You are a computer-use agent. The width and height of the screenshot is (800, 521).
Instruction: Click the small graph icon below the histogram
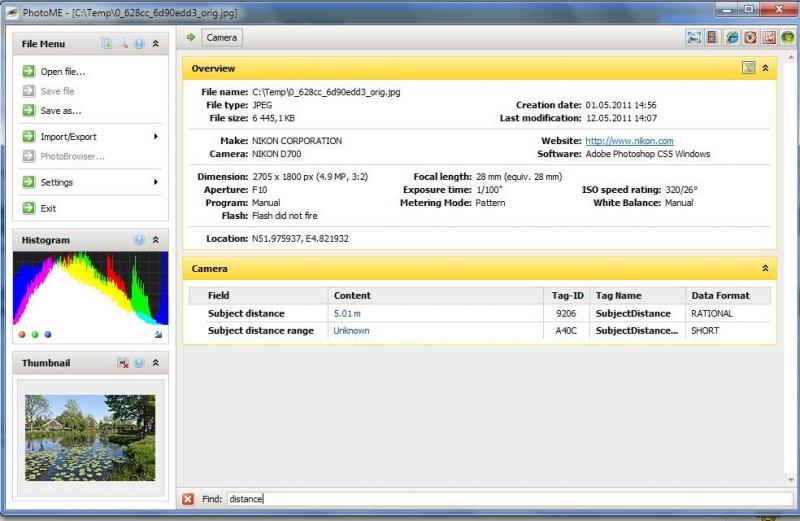pyautogui.click(x=158, y=335)
